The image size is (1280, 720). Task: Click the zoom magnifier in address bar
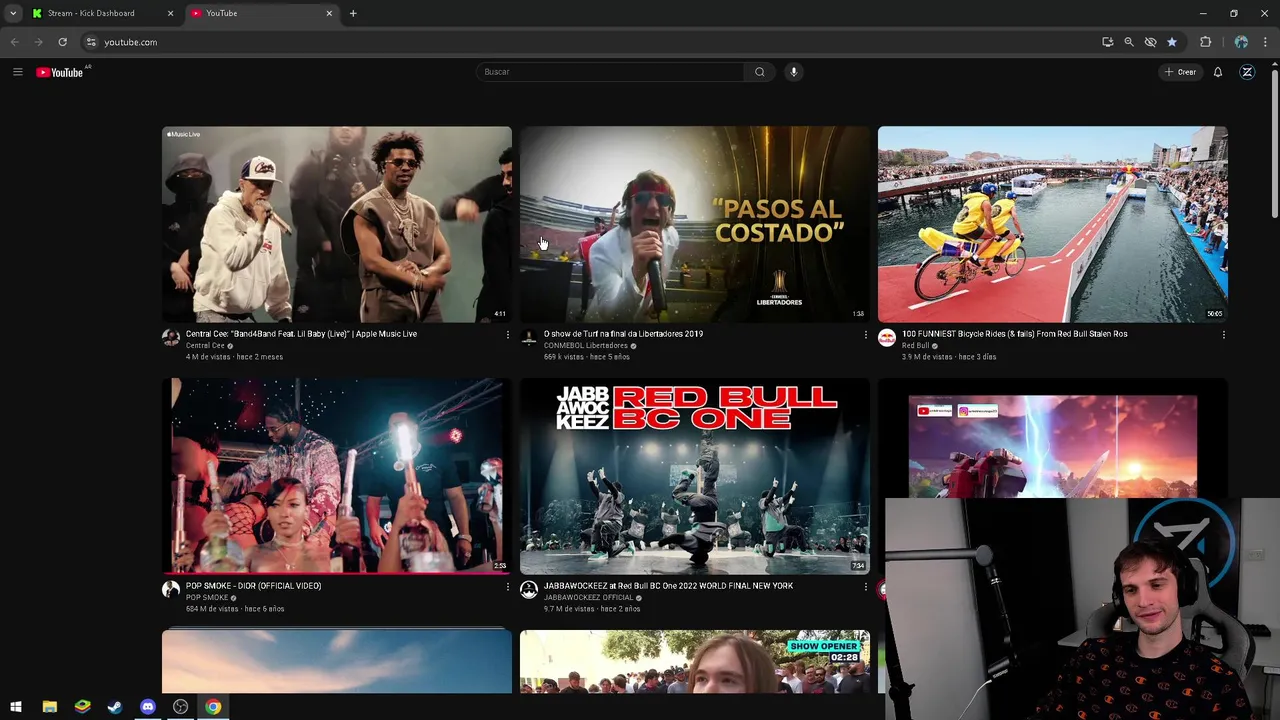tap(1129, 42)
